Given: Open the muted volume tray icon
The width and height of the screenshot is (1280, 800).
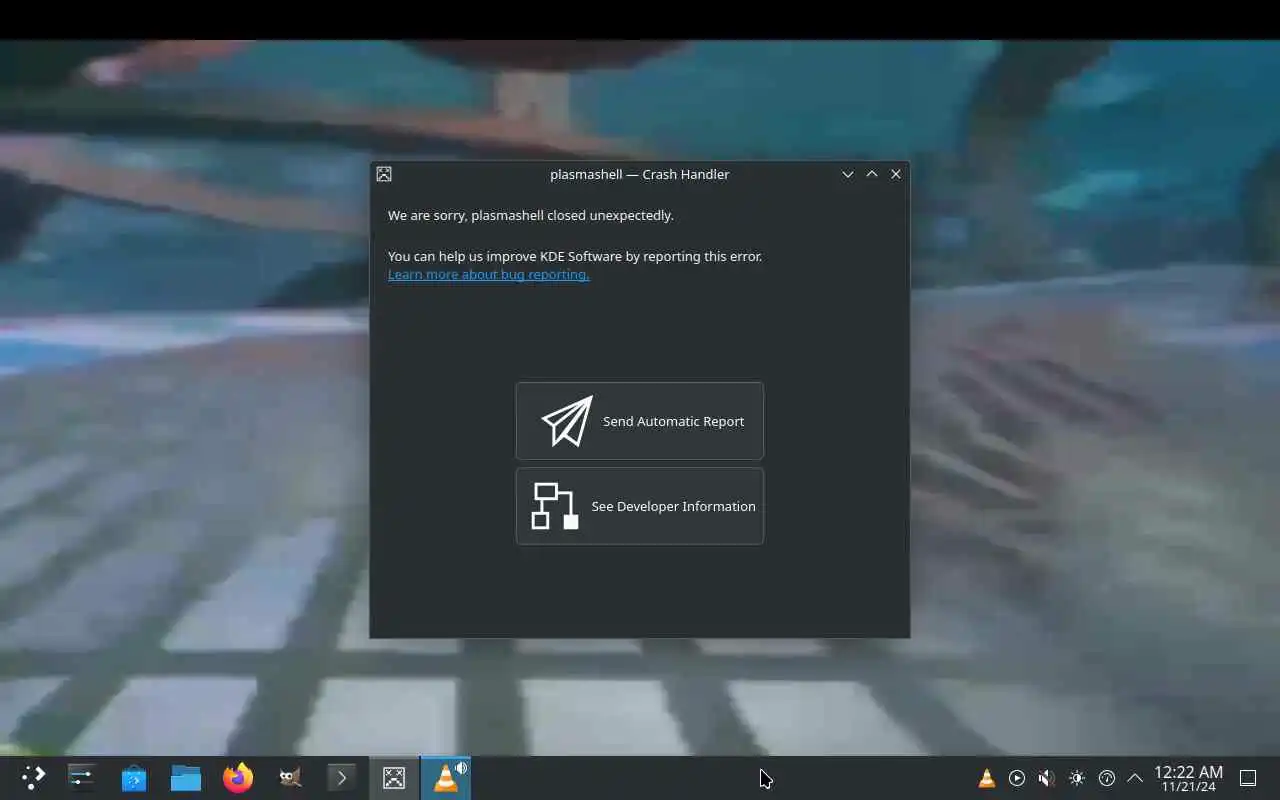Looking at the screenshot, I should pyautogui.click(x=1046, y=778).
